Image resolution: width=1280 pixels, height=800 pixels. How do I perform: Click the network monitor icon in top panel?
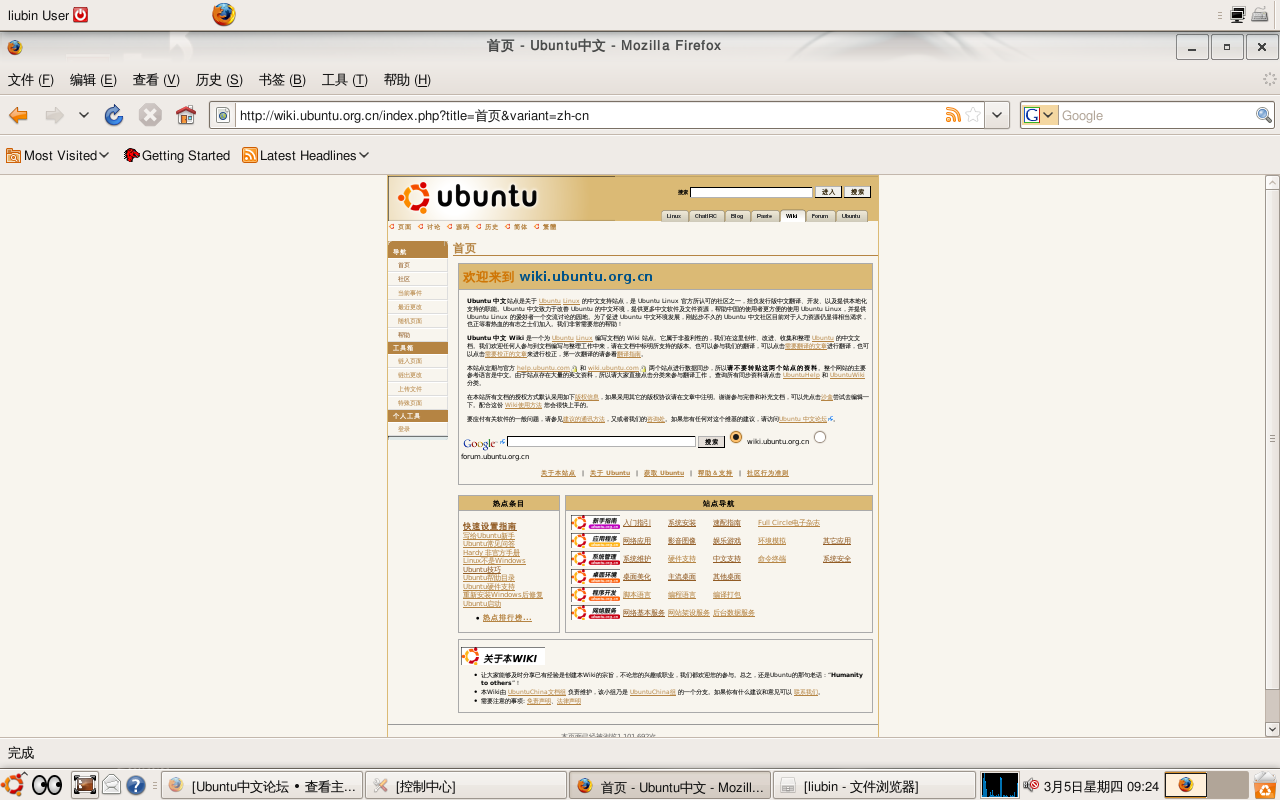pyautogui.click(x=1238, y=14)
